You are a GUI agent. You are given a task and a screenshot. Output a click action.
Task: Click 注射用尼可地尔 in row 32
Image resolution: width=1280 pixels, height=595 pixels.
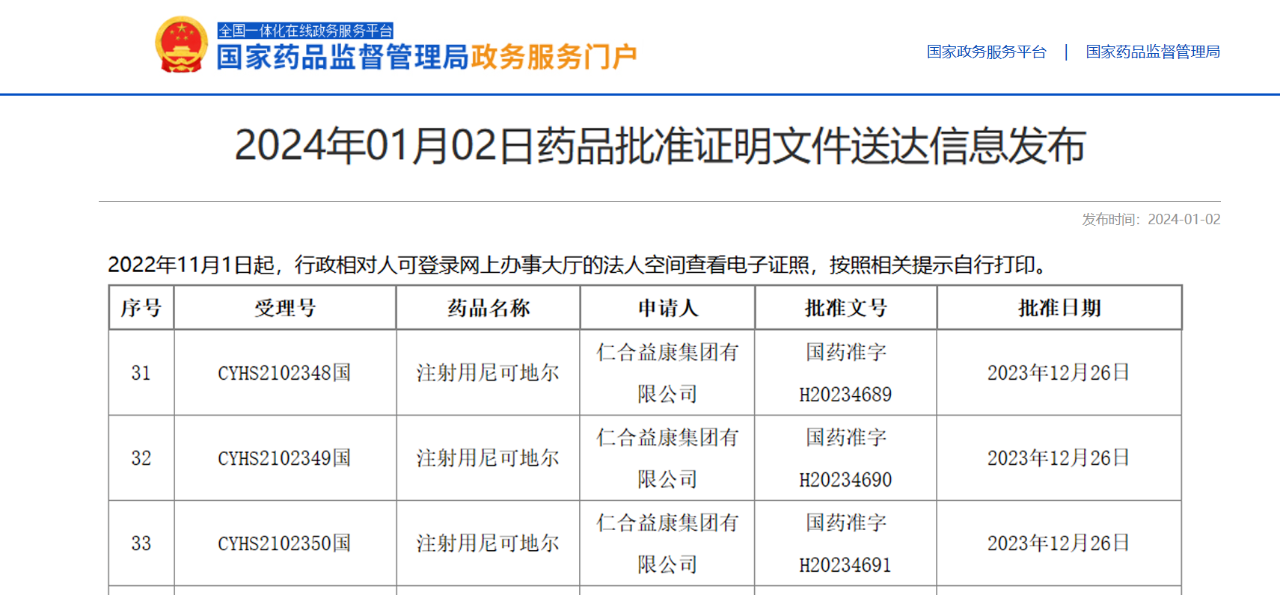[x=488, y=458]
